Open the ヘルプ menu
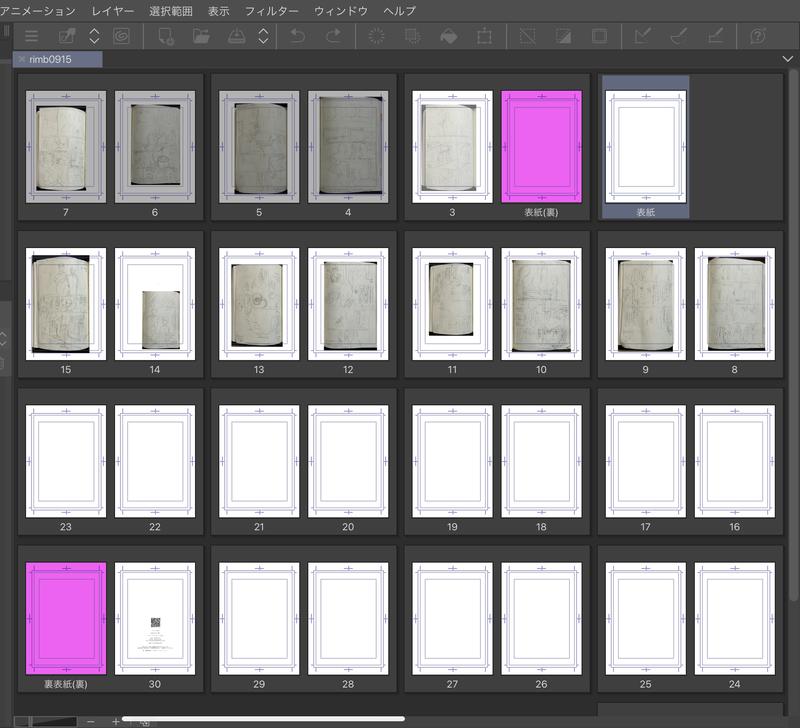Screen dimensions: 800x728 tap(399, 11)
